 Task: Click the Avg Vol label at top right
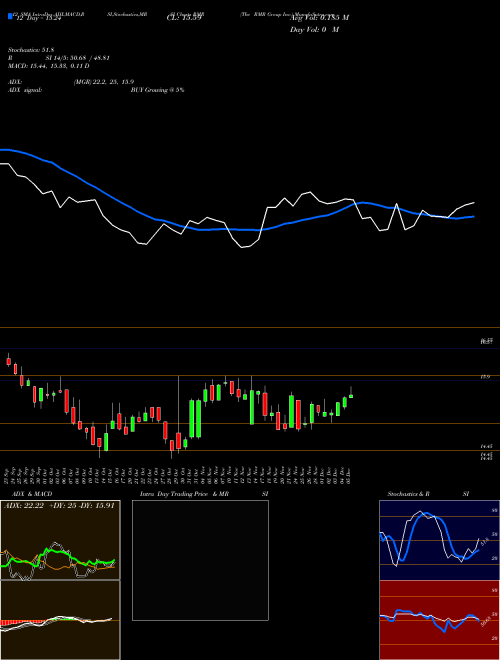(319, 18)
